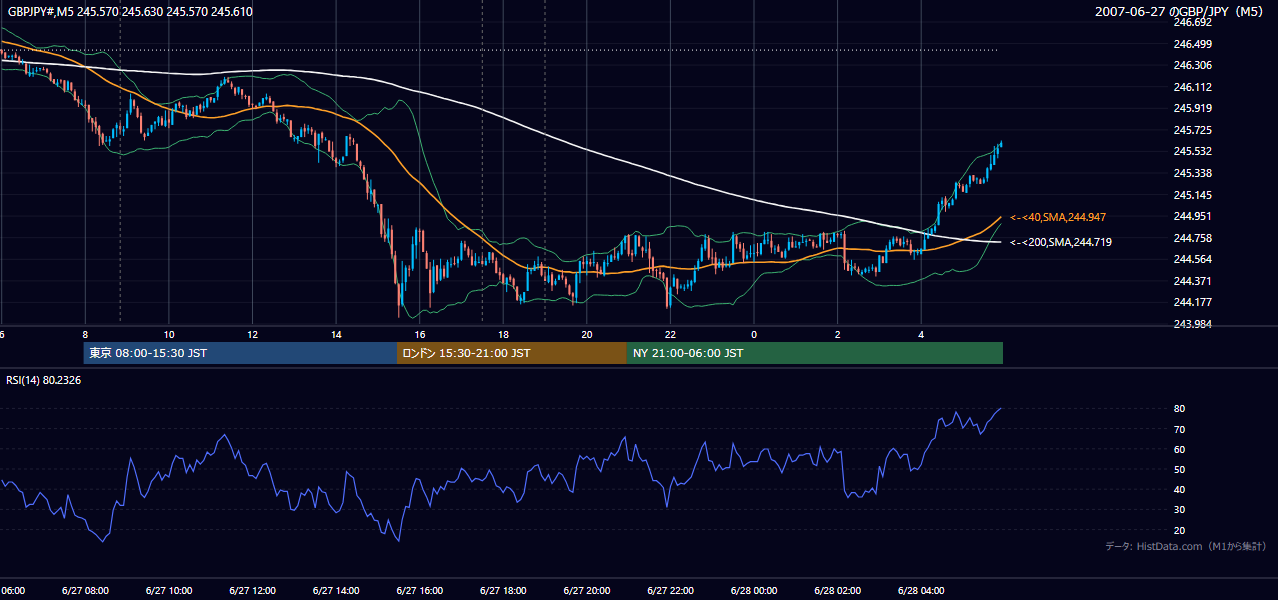
Task: Click the bottom time label 6/27 20:00
Action: point(587,591)
